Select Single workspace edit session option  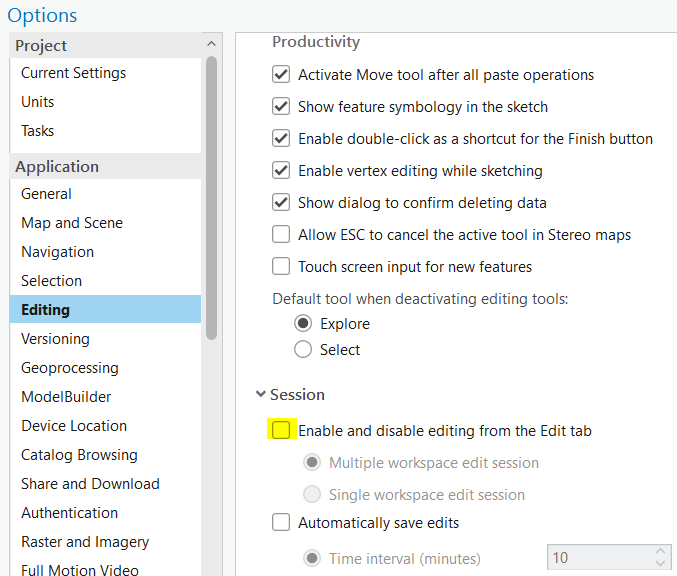(x=312, y=494)
